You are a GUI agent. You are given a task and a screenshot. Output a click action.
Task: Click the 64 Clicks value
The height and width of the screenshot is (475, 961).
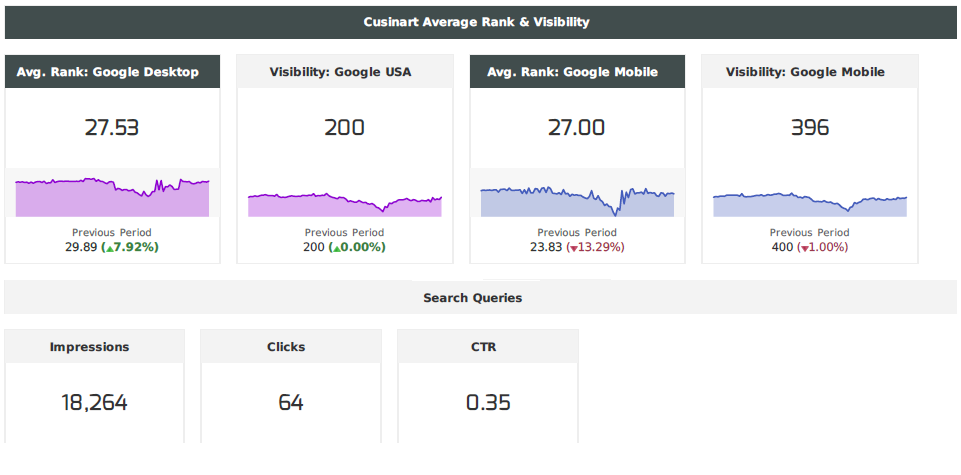tap(290, 403)
